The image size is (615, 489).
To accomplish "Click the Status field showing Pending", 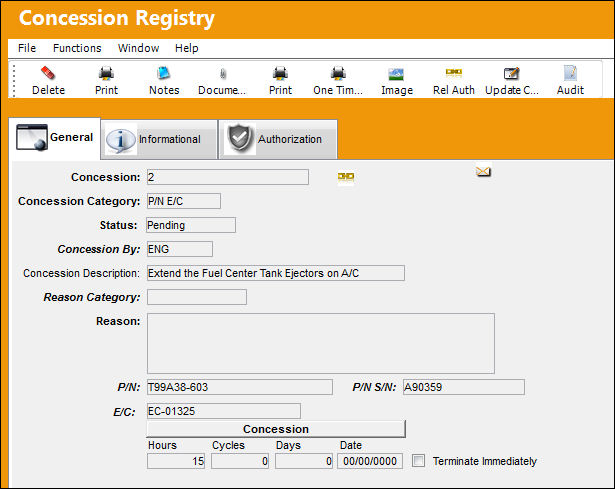I will [x=191, y=225].
